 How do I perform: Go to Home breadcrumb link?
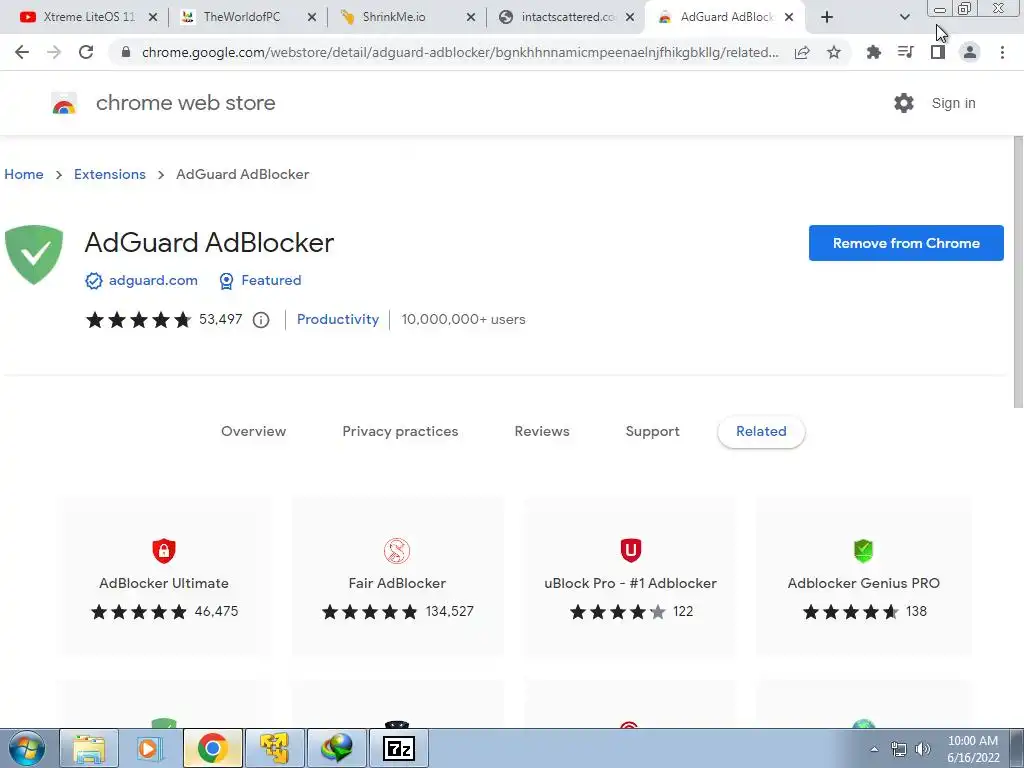tap(24, 174)
